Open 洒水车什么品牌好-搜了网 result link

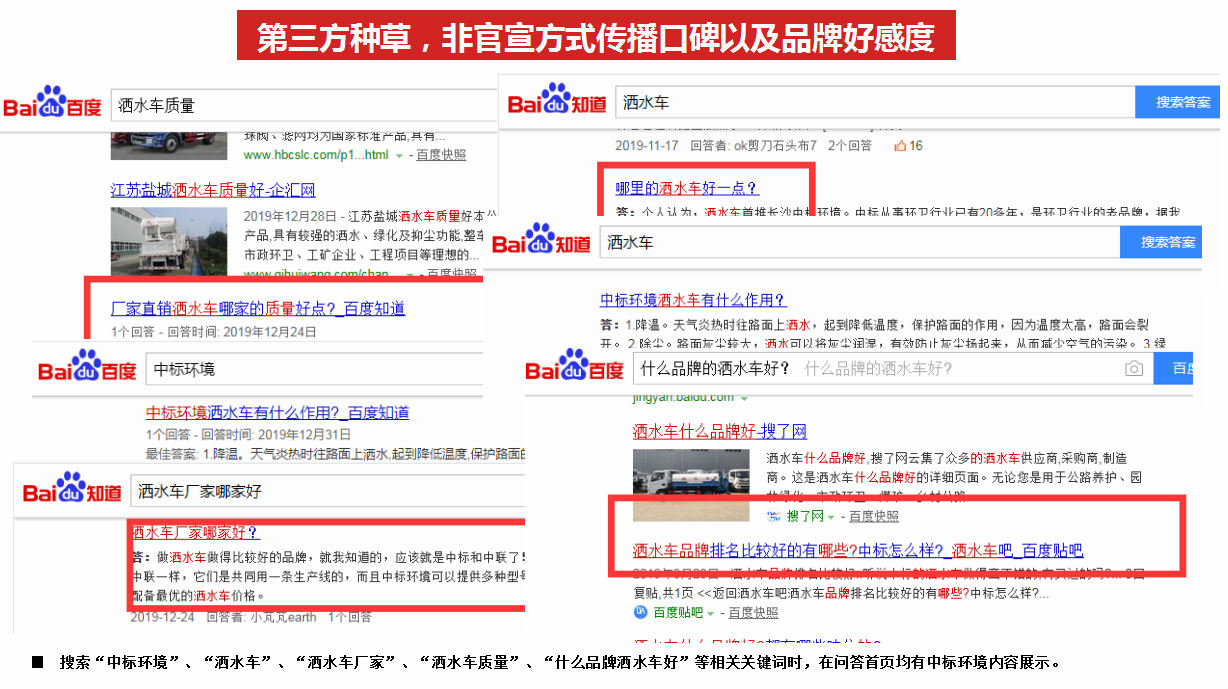(x=719, y=432)
